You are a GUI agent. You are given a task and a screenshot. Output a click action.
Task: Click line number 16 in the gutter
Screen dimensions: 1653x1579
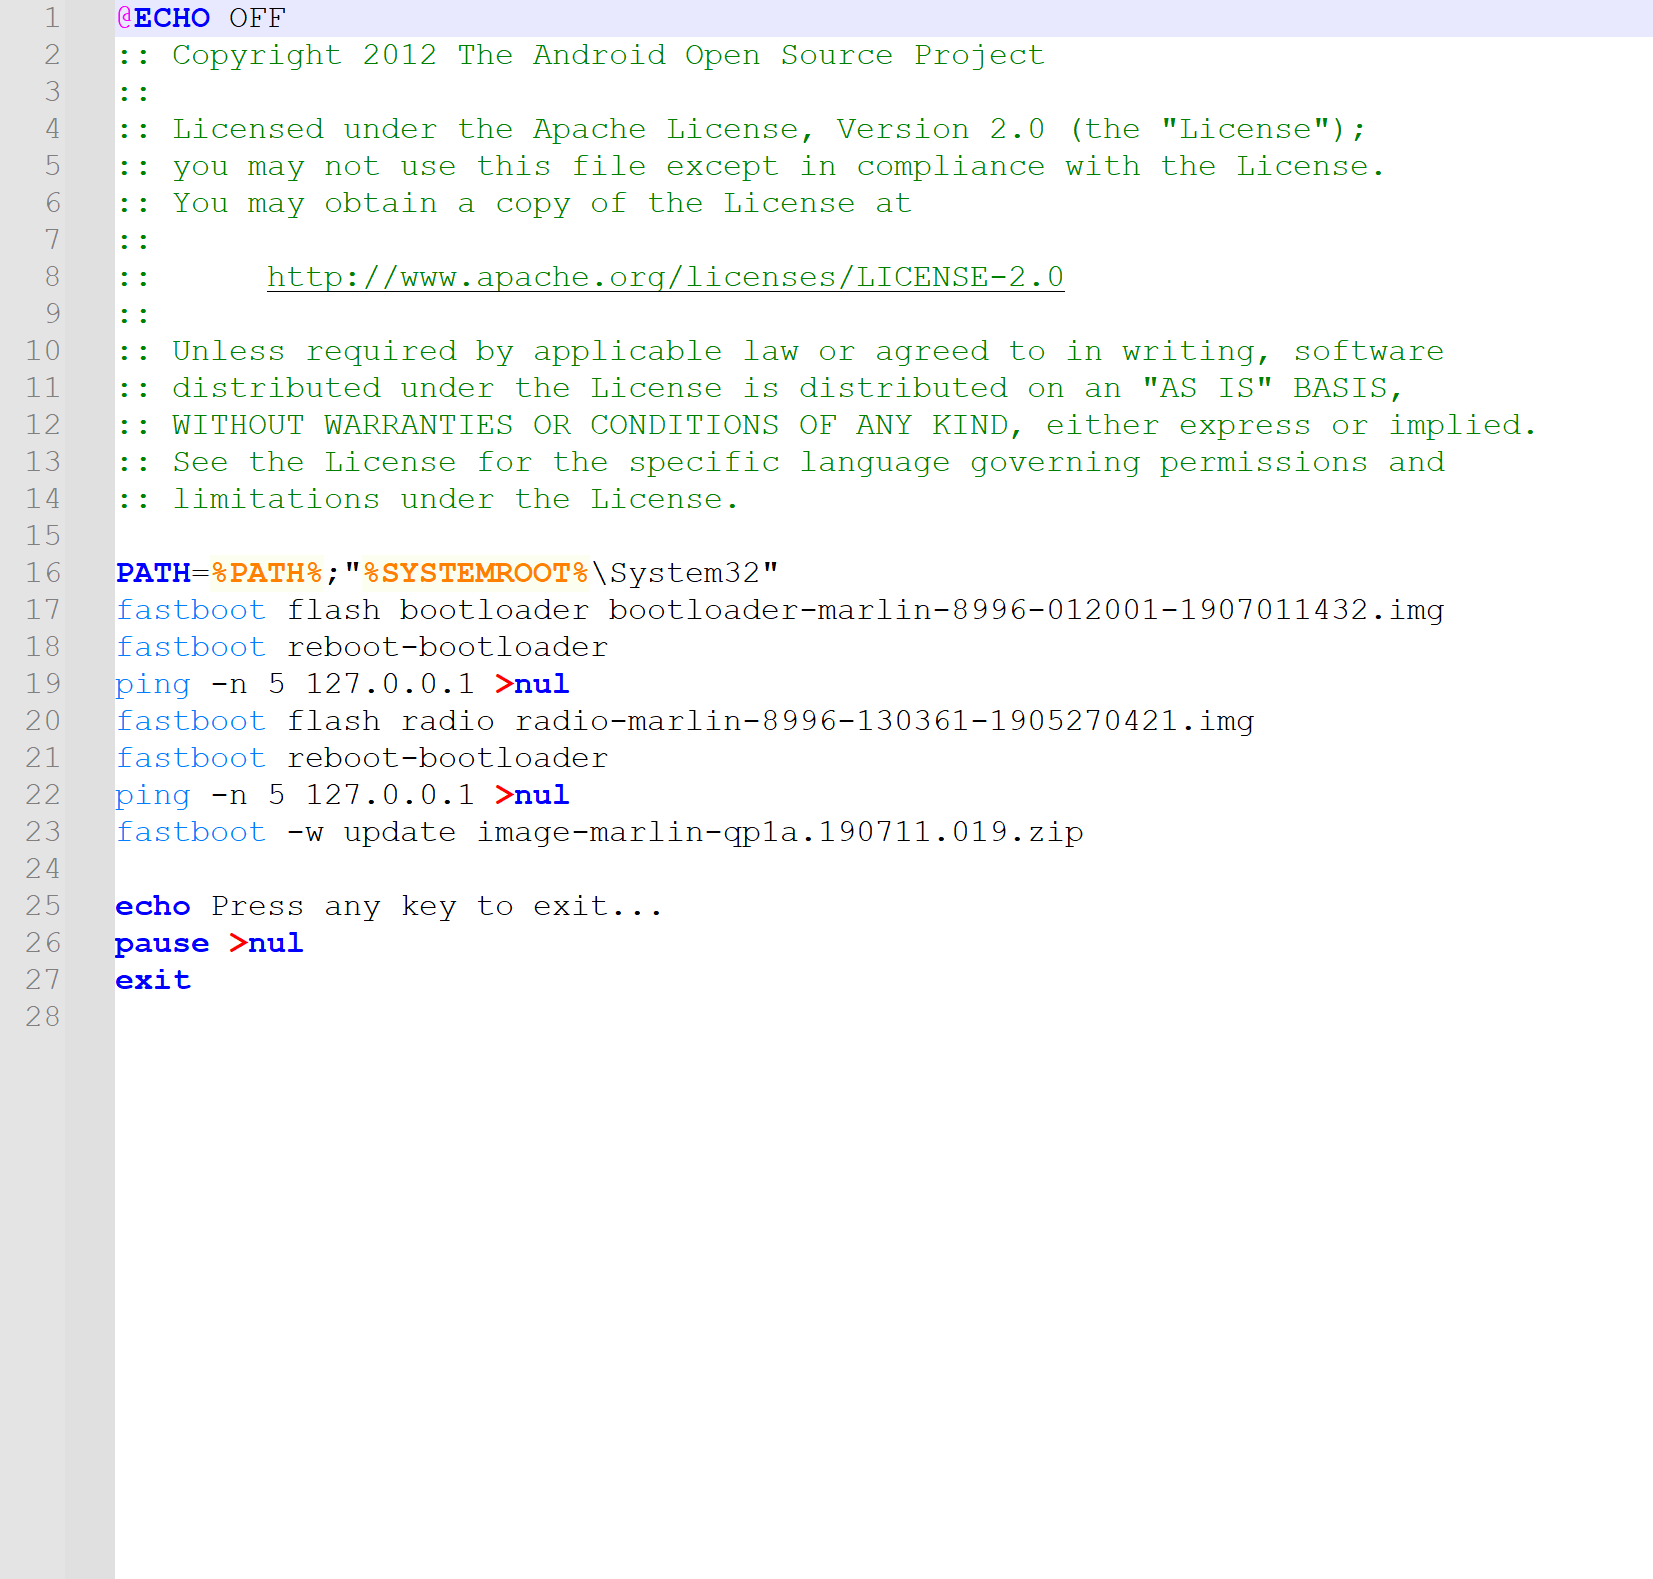(43, 573)
